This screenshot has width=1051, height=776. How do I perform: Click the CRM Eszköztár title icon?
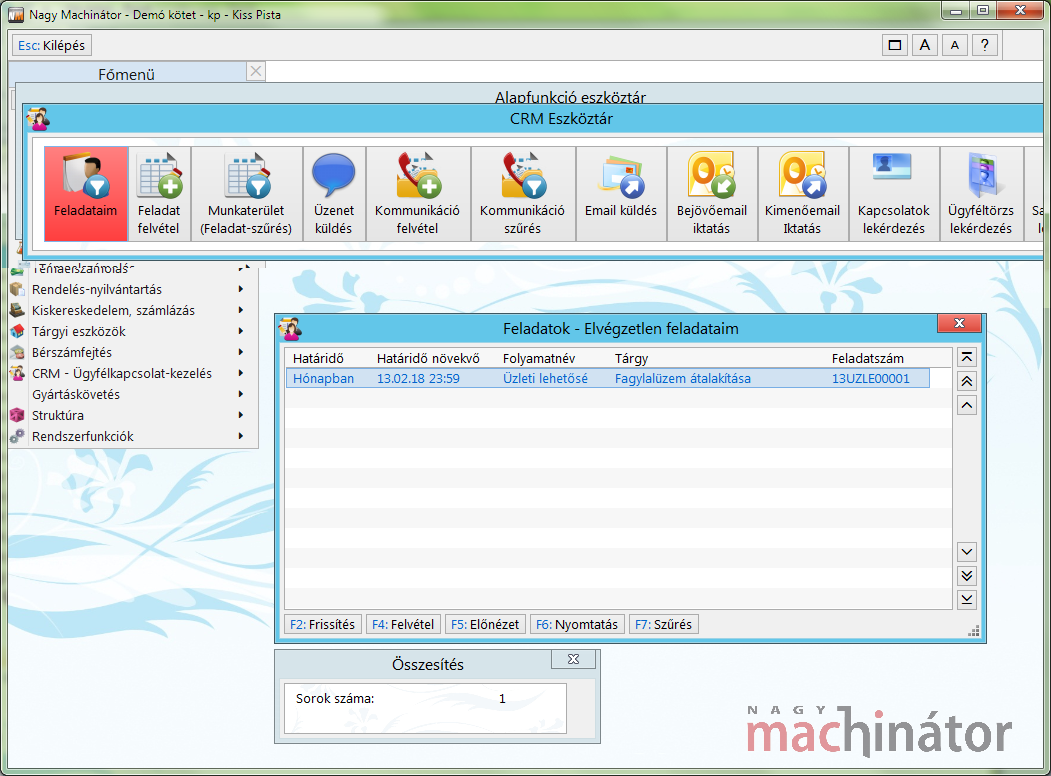pyautogui.click(x=38, y=119)
